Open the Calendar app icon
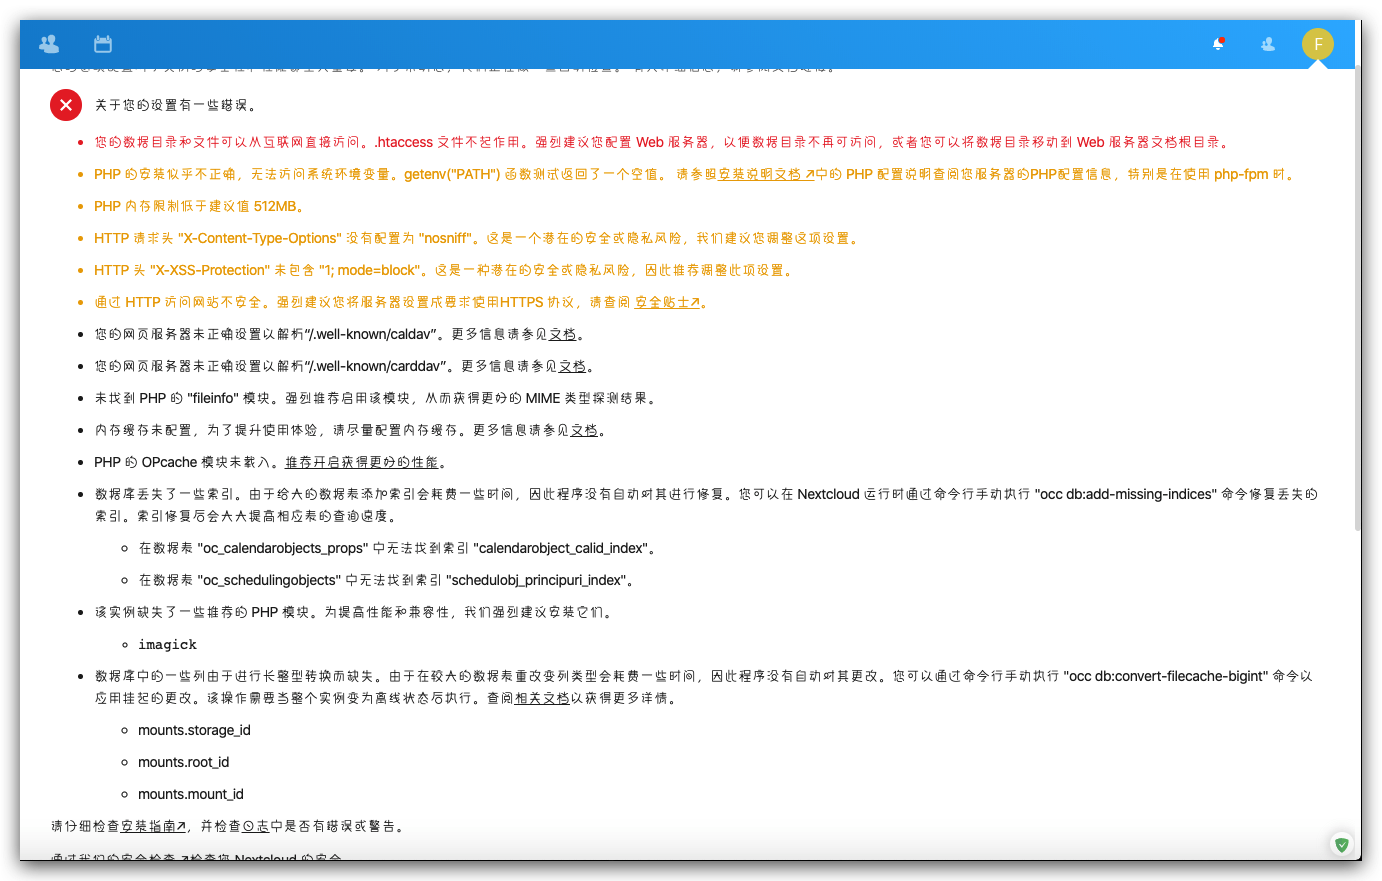Viewport: 1382px width, 881px height. click(x=103, y=44)
